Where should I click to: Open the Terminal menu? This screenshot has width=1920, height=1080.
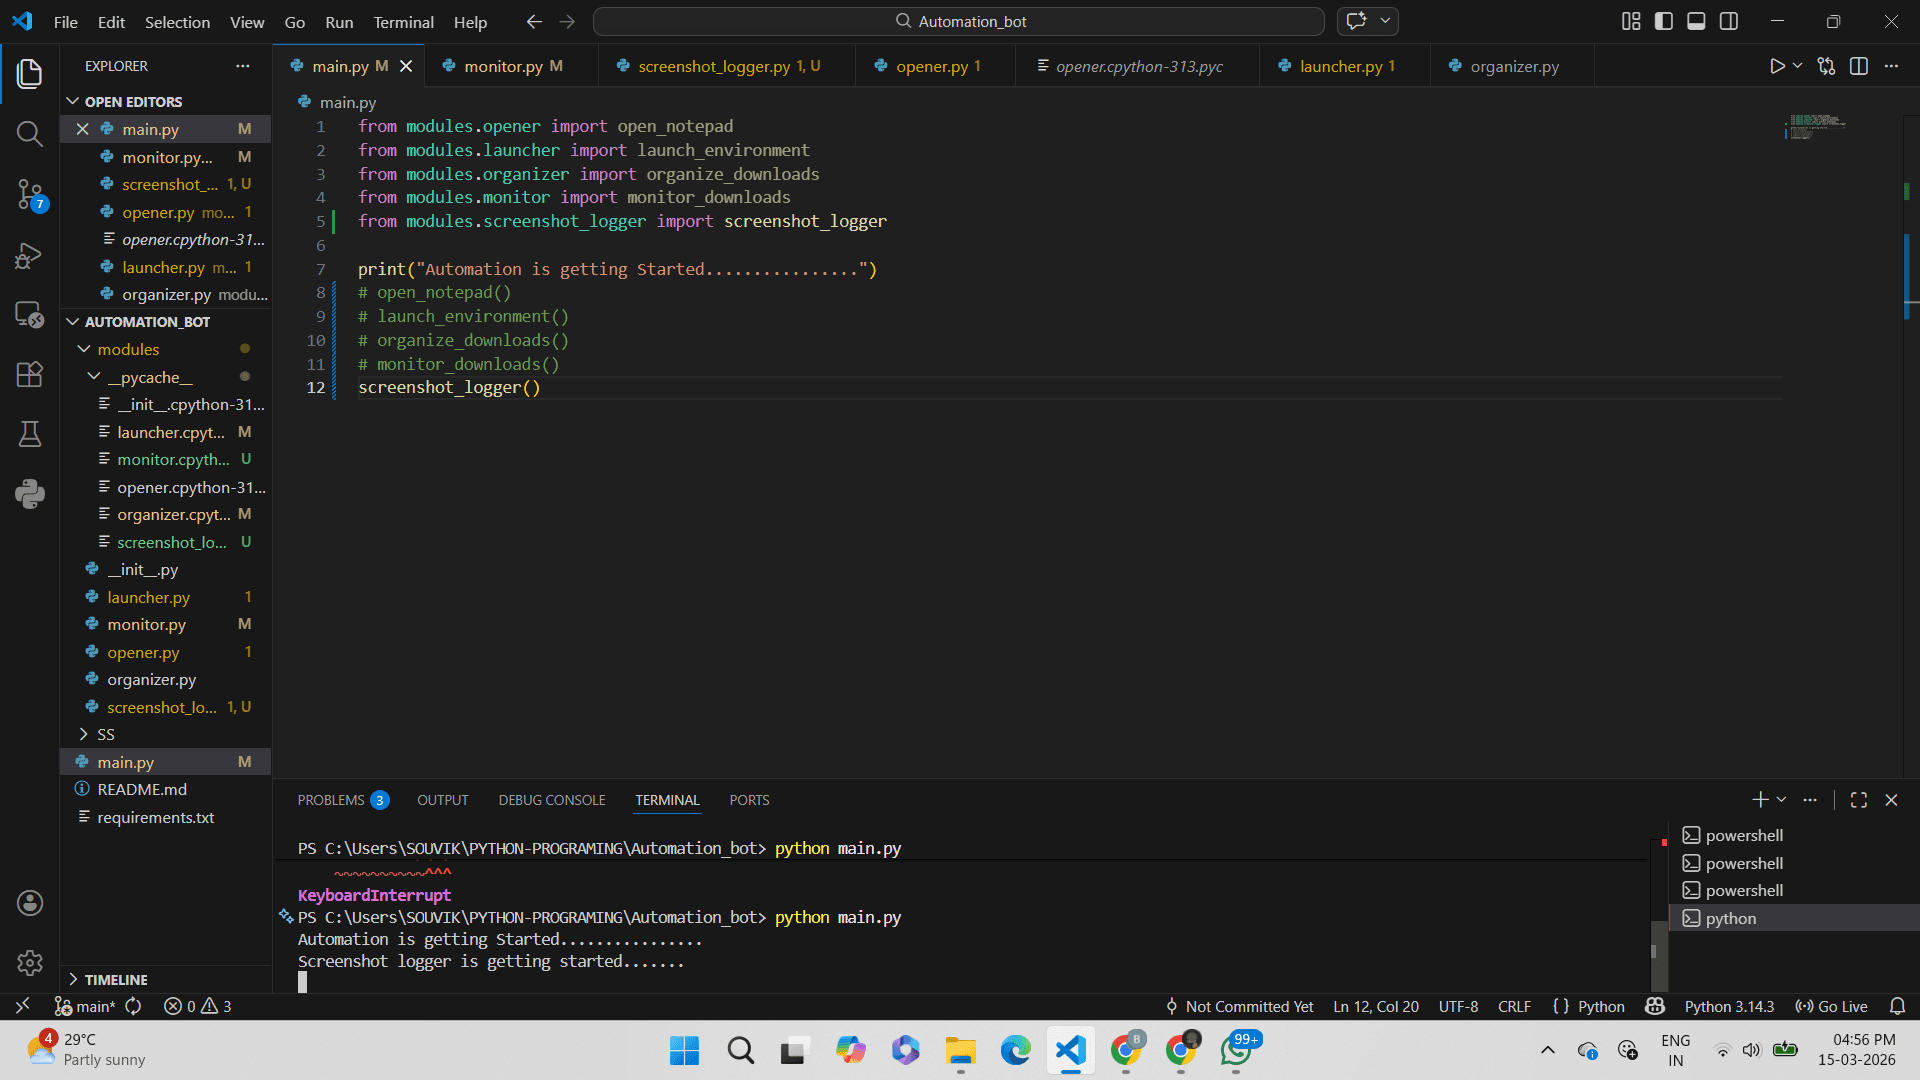[403, 22]
